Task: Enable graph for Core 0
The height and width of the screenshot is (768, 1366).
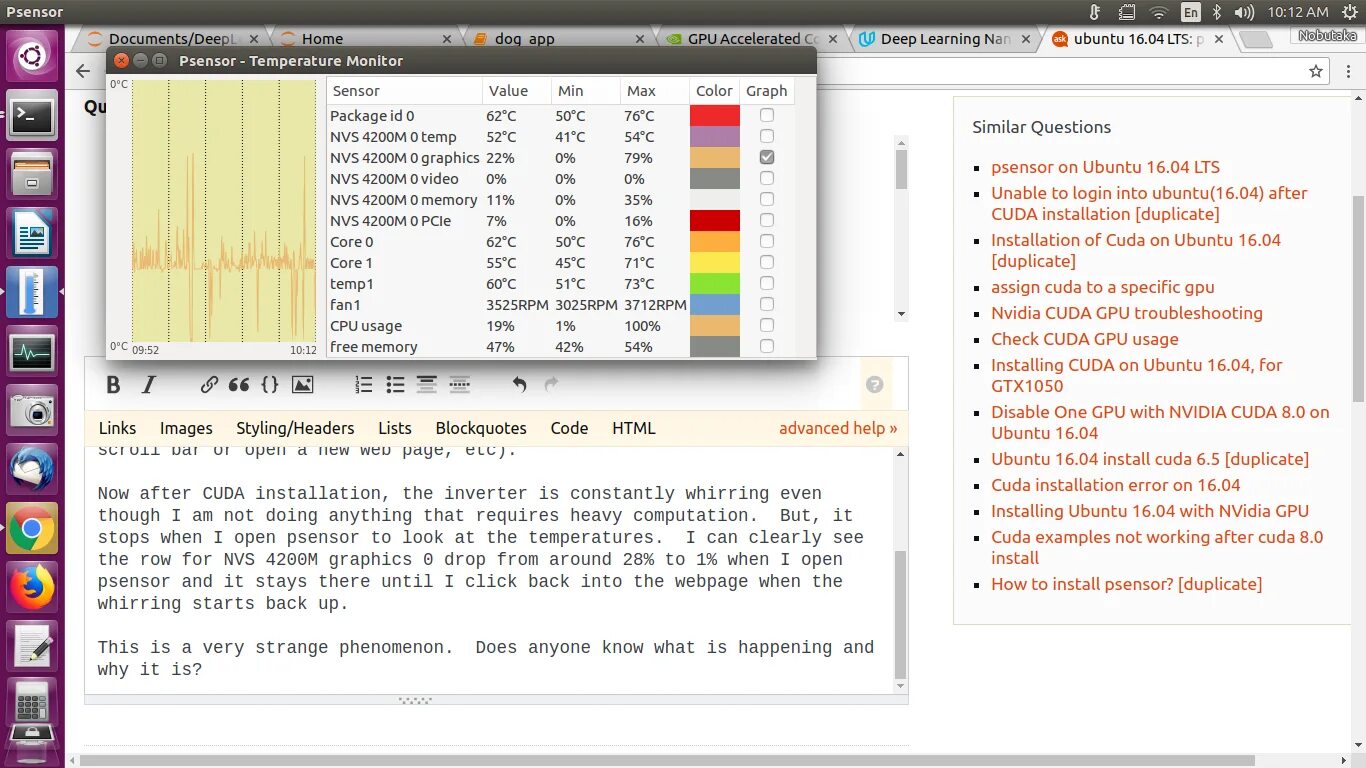Action: tap(767, 242)
